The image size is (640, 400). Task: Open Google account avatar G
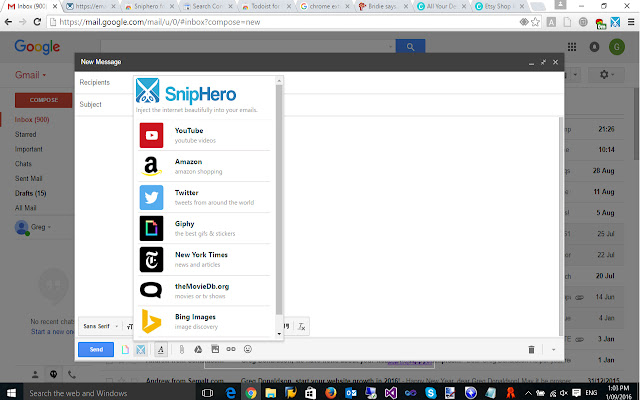pyautogui.click(x=617, y=47)
